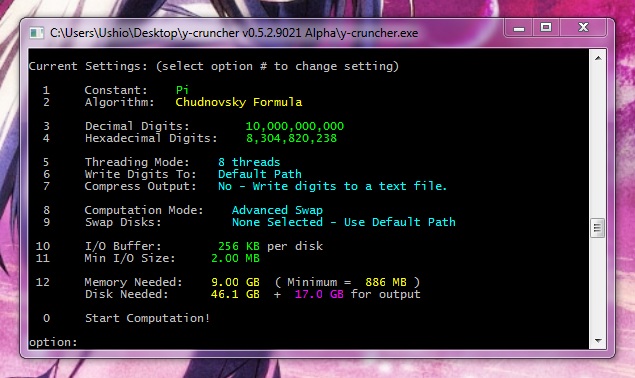635x378 pixels.
Task: Click the 'I/O Buffer:' label
Action: coord(123,246)
